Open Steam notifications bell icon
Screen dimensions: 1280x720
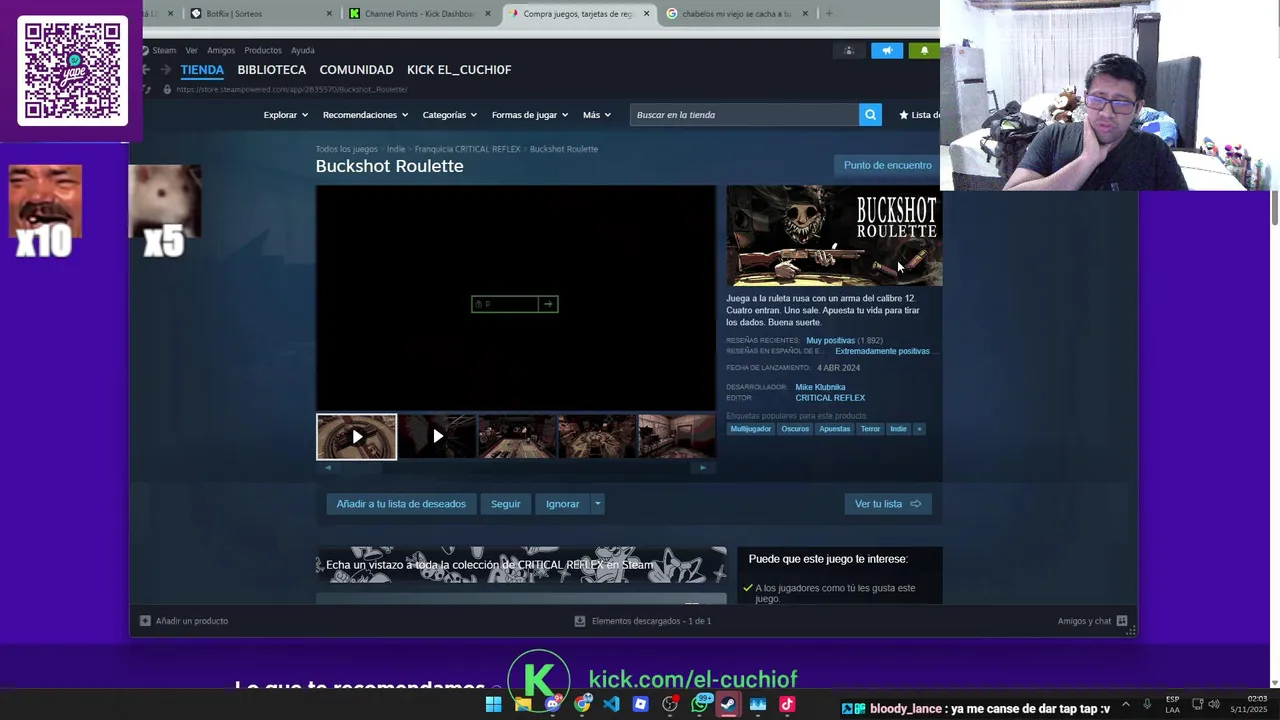tap(924, 50)
